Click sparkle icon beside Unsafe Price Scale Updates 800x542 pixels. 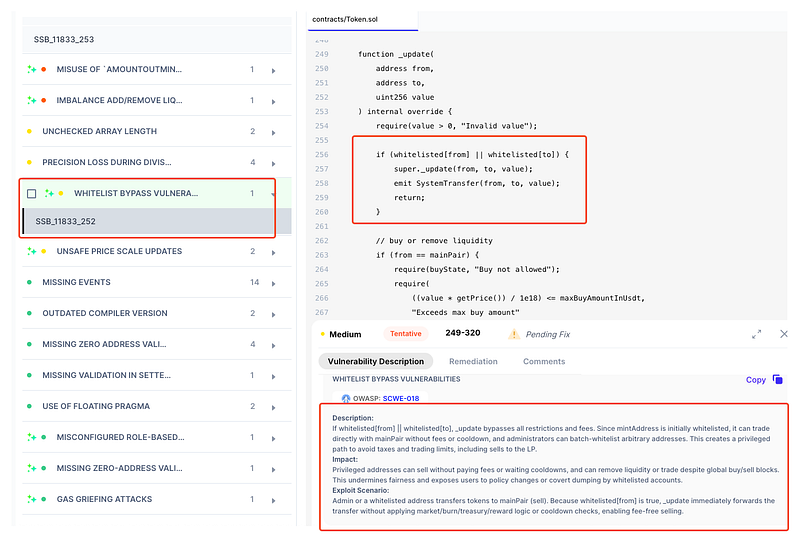(32, 252)
